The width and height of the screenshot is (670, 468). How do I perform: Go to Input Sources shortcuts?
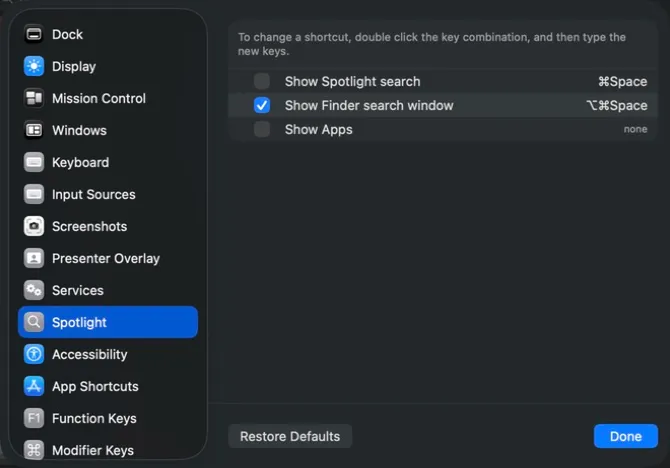click(94, 195)
